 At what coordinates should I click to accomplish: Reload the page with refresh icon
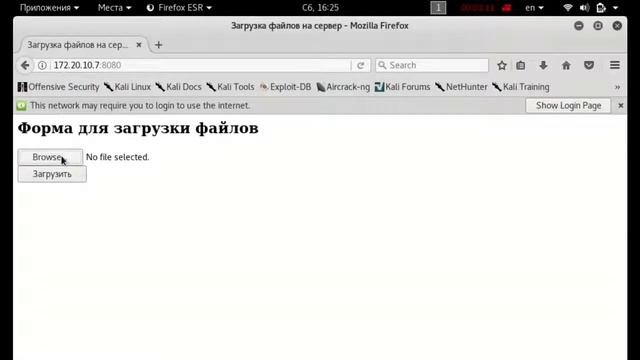tap(360, 65)
